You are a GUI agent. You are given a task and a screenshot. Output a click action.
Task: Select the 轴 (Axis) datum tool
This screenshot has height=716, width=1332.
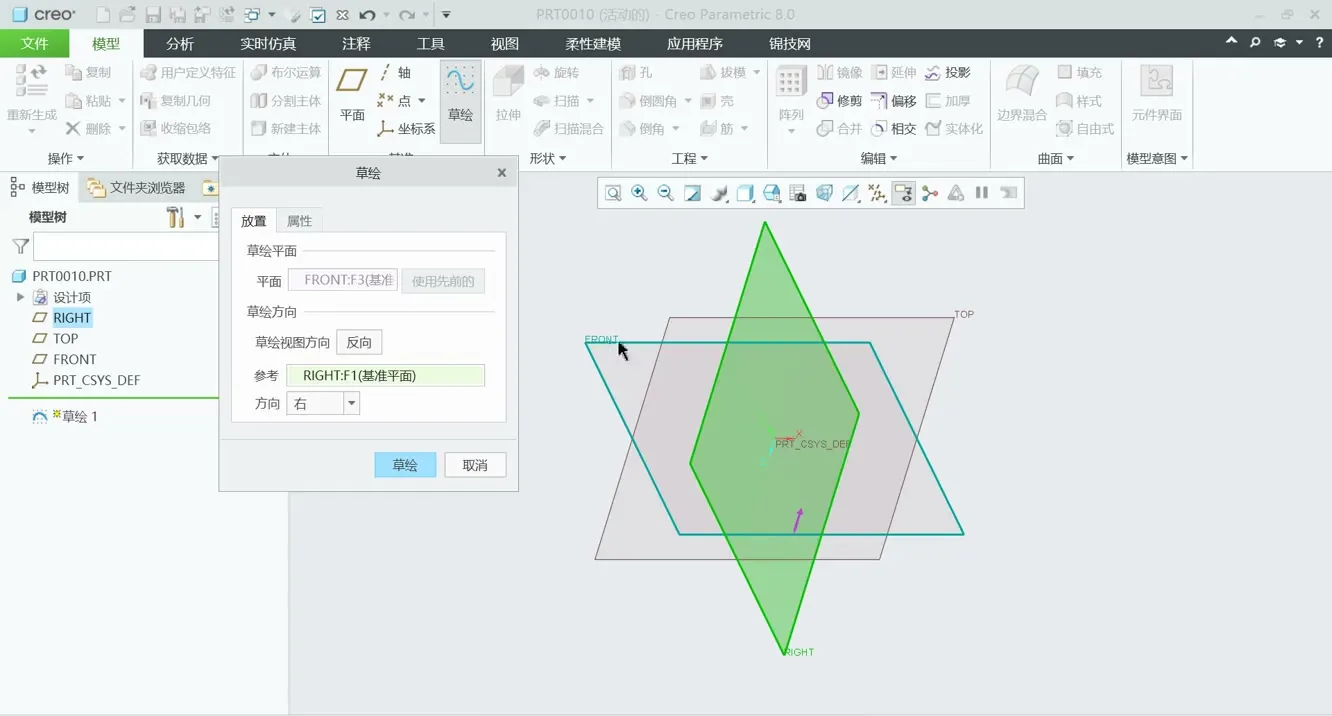tap(395, 73)
